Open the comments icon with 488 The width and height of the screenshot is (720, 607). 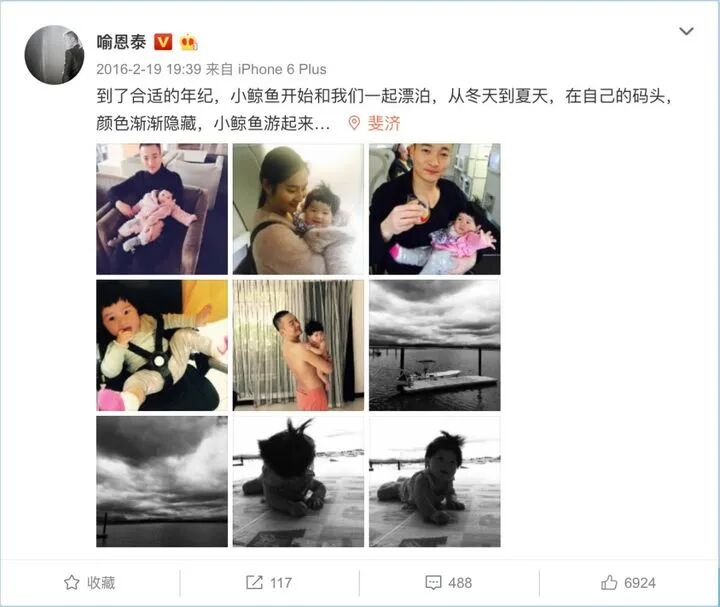[x=433, y=583]
